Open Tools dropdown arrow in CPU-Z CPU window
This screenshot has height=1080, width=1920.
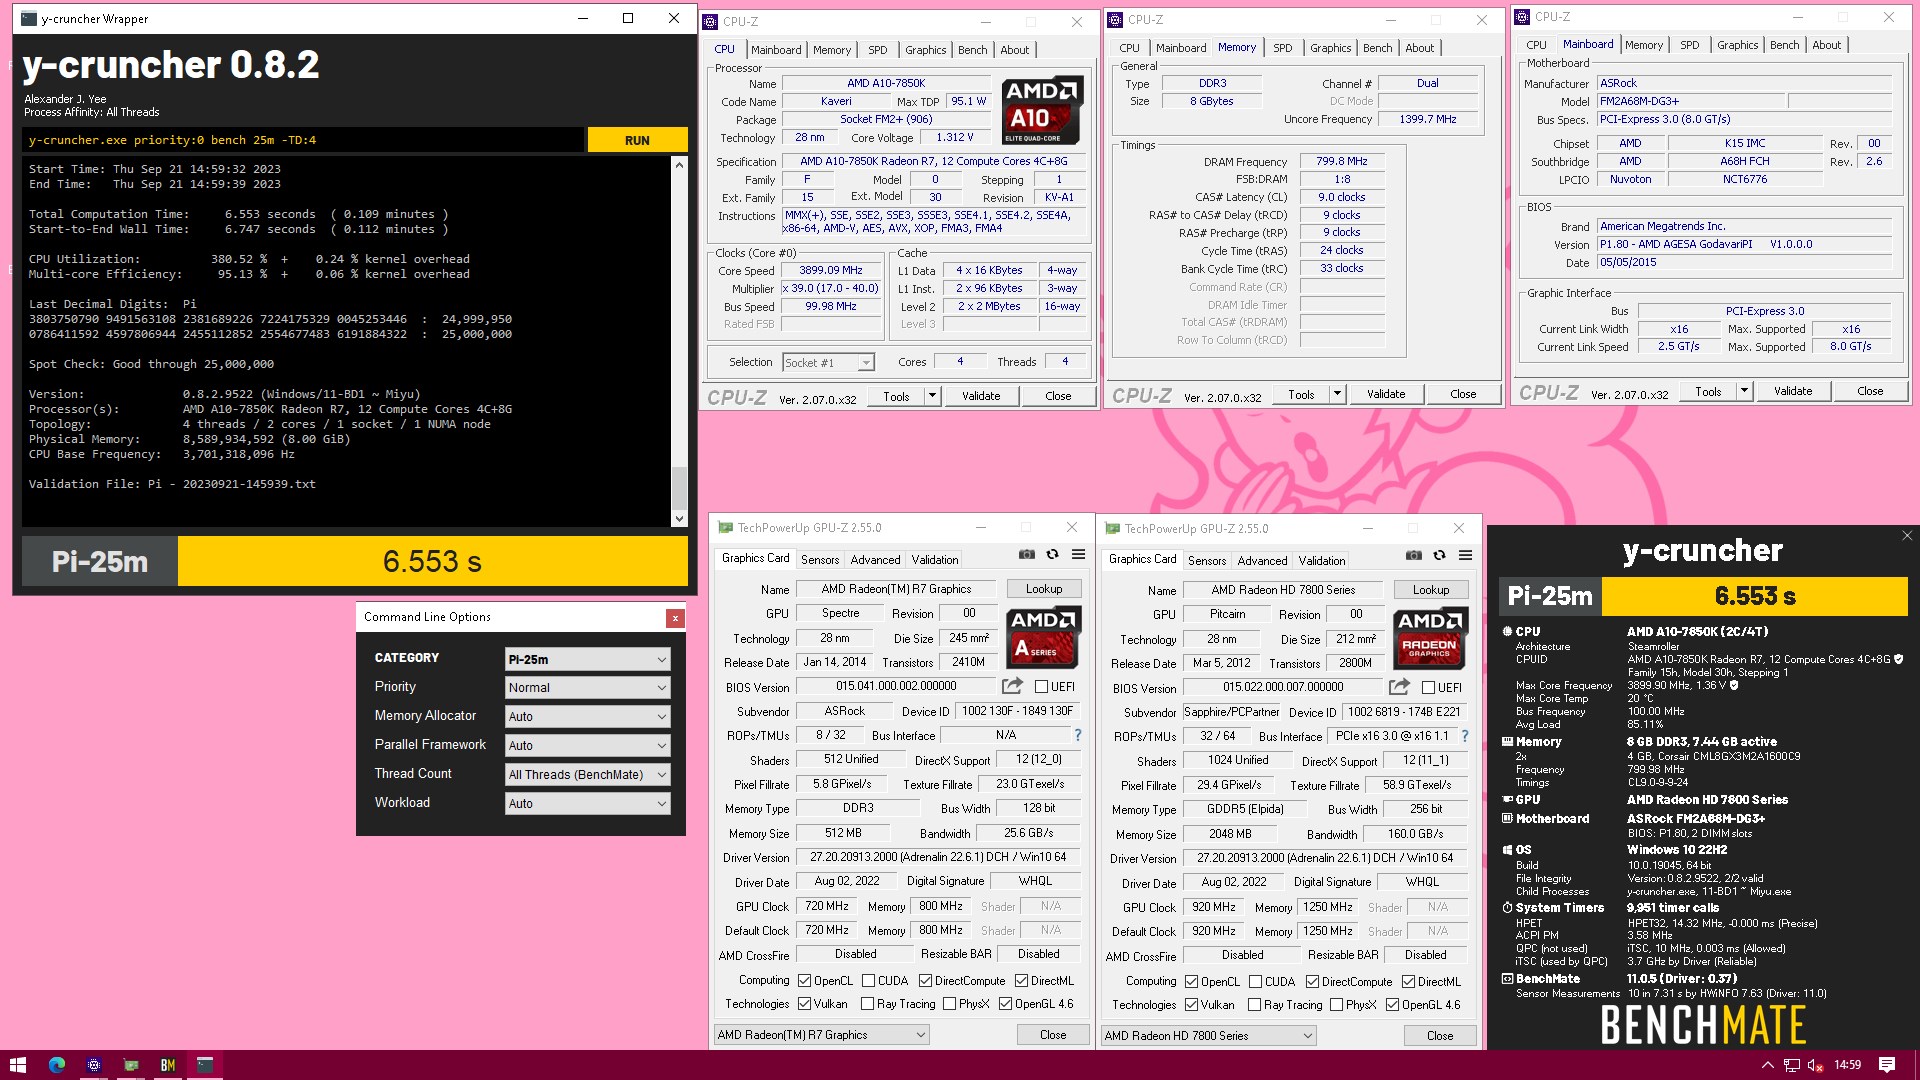click(x=932, y=396)
